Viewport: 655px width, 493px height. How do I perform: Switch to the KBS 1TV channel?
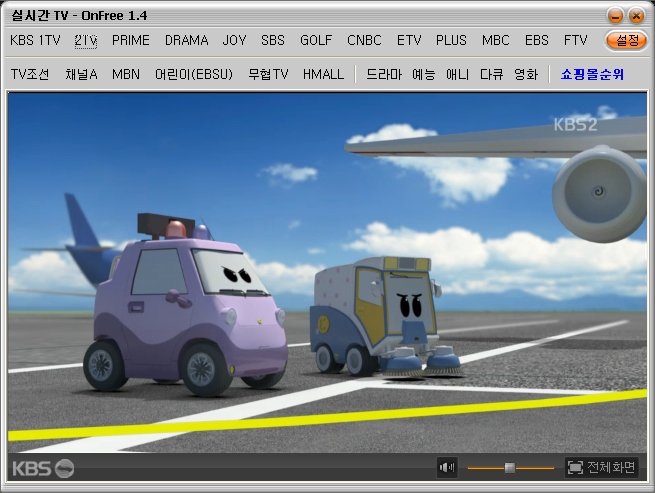pyautogui.click(x=36, y=41)
